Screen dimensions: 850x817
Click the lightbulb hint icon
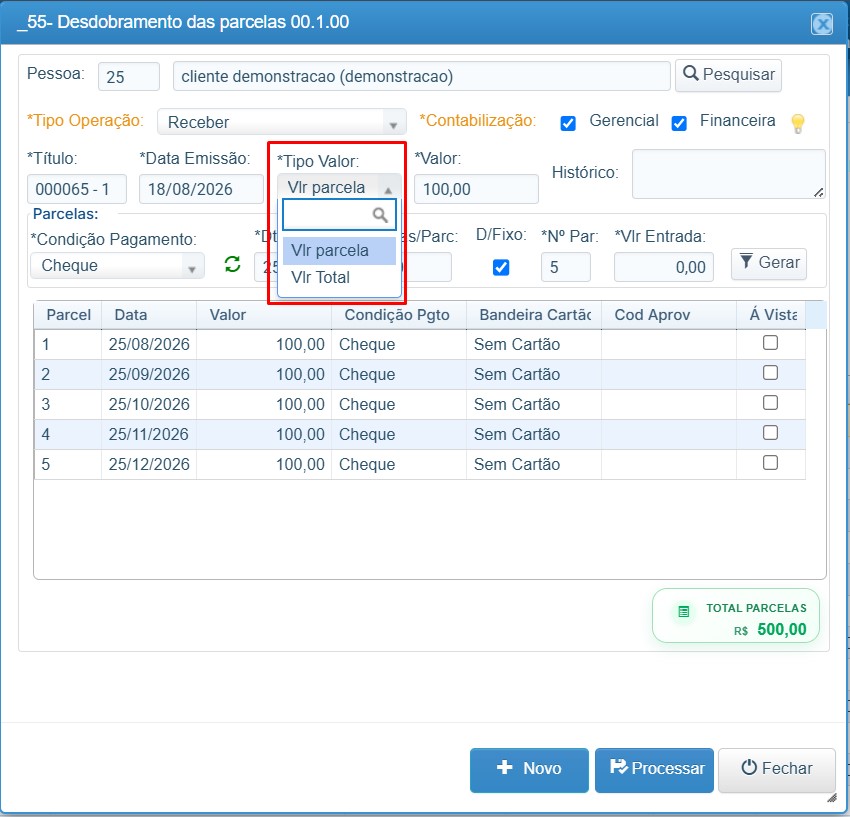[797, 124]
